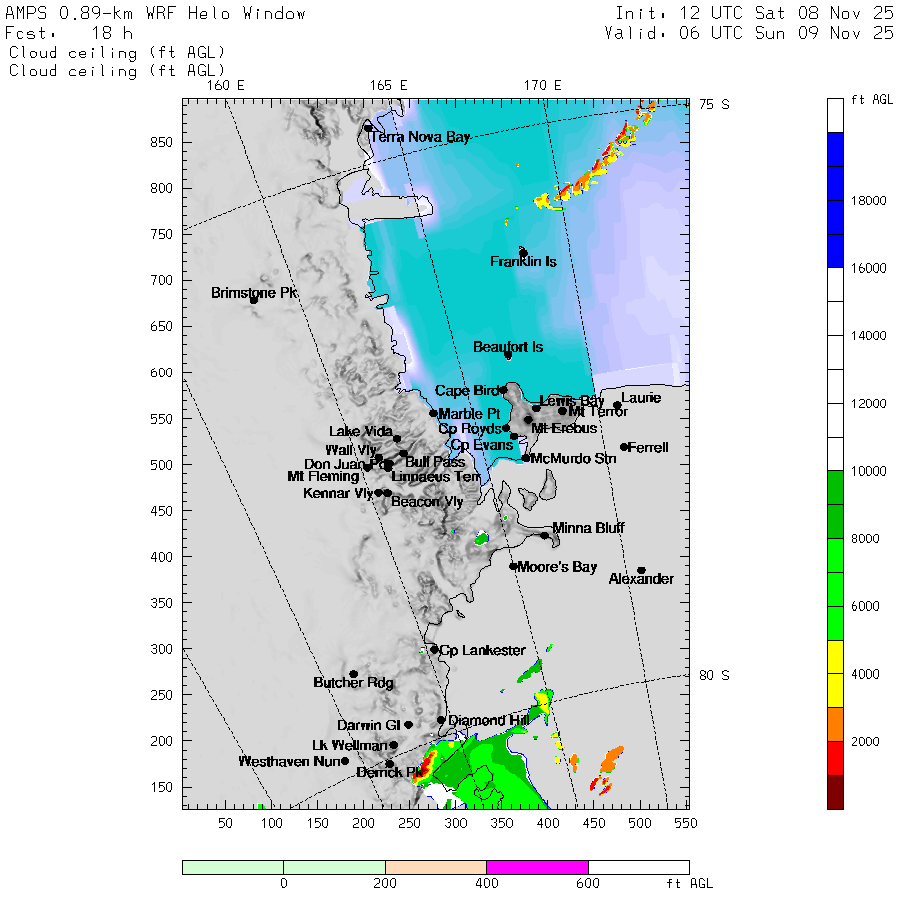The height and width of the screenshot is (900, 900).
Task: Select the 'Beaufort Is' map label
Action: 508,347
